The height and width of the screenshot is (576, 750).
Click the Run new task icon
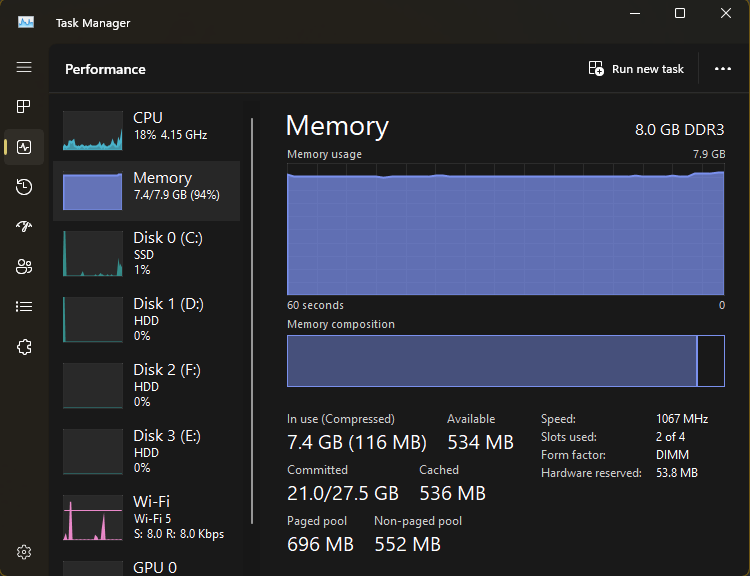point(596,68)
